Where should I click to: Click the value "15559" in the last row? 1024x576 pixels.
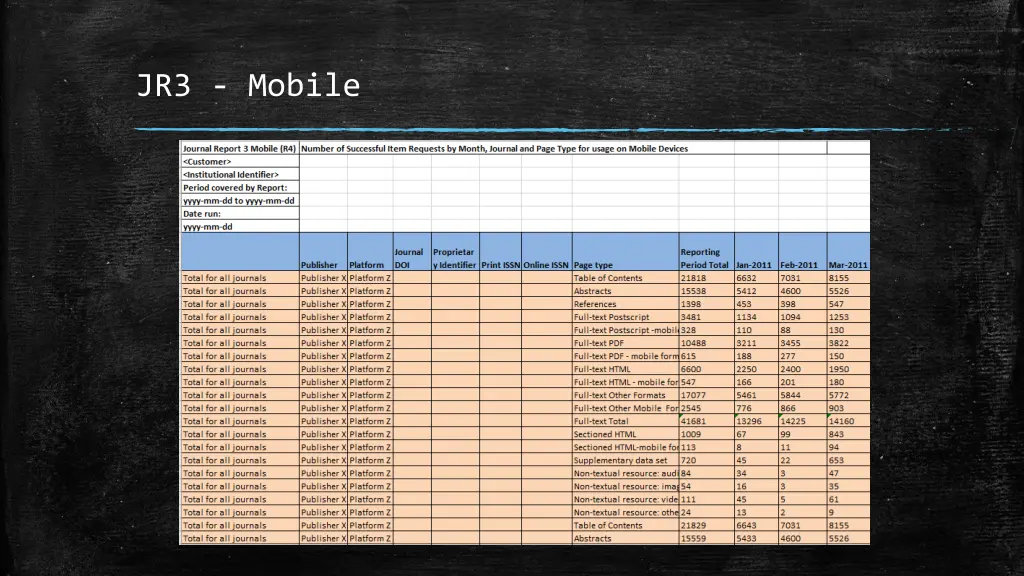point(706,538)
